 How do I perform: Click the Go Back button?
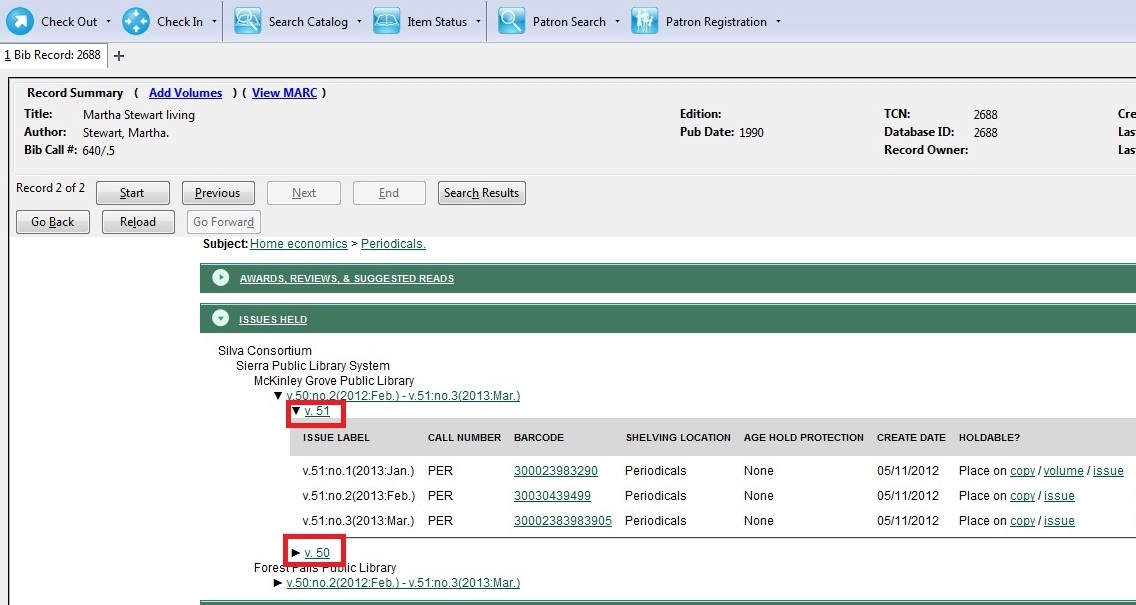52,221
